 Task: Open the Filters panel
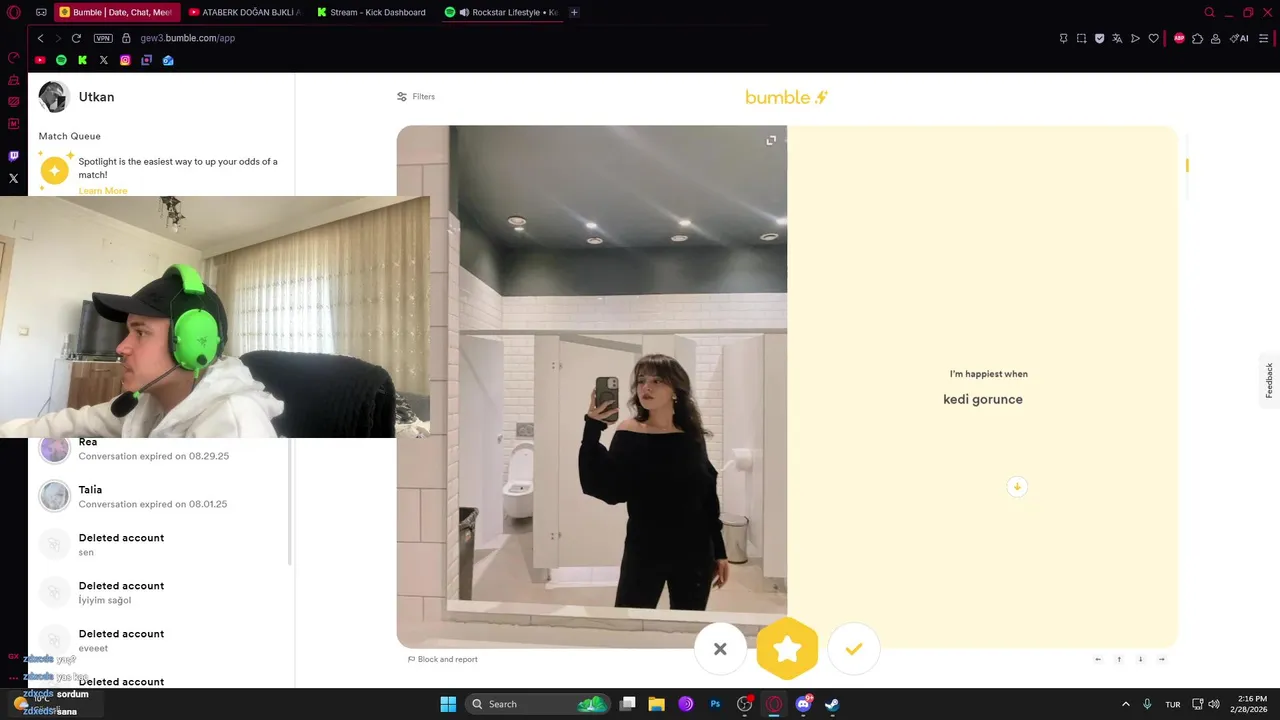pyautogui.click(x=416, y=97)
